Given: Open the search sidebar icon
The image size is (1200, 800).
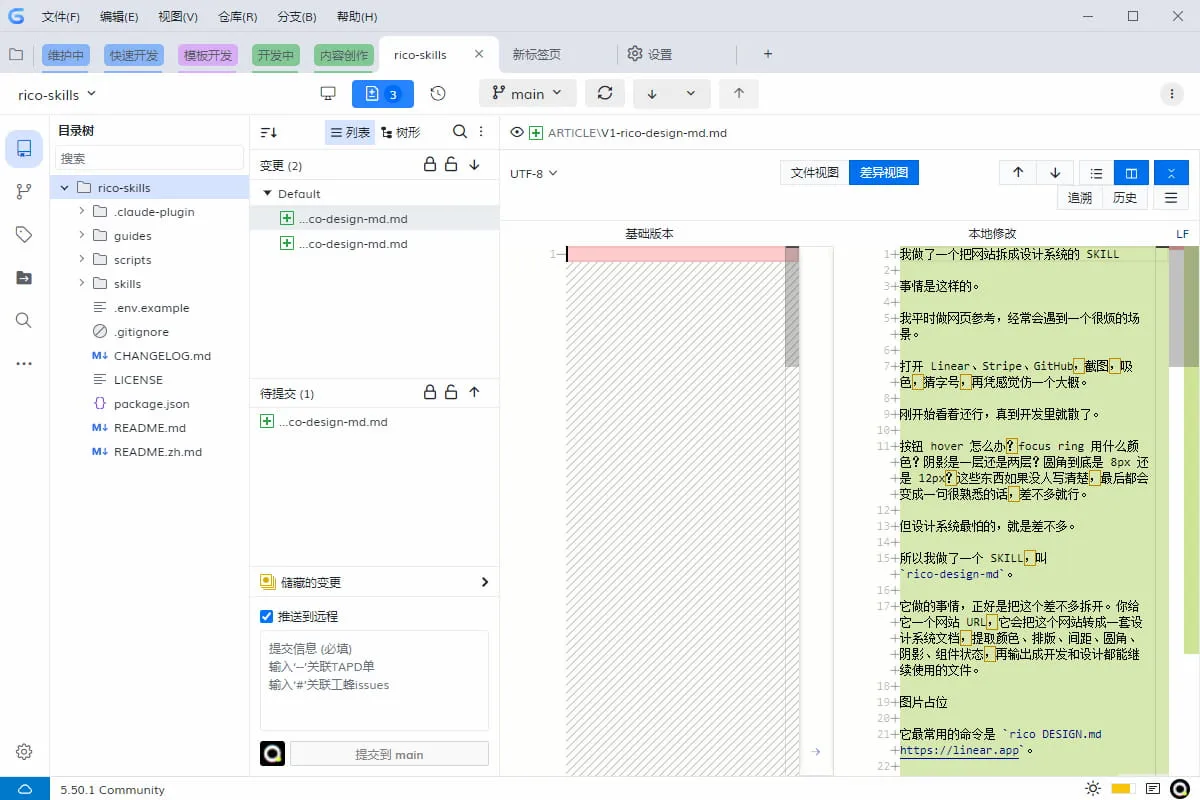Looking at the screenshot, I should coord(24,320).
